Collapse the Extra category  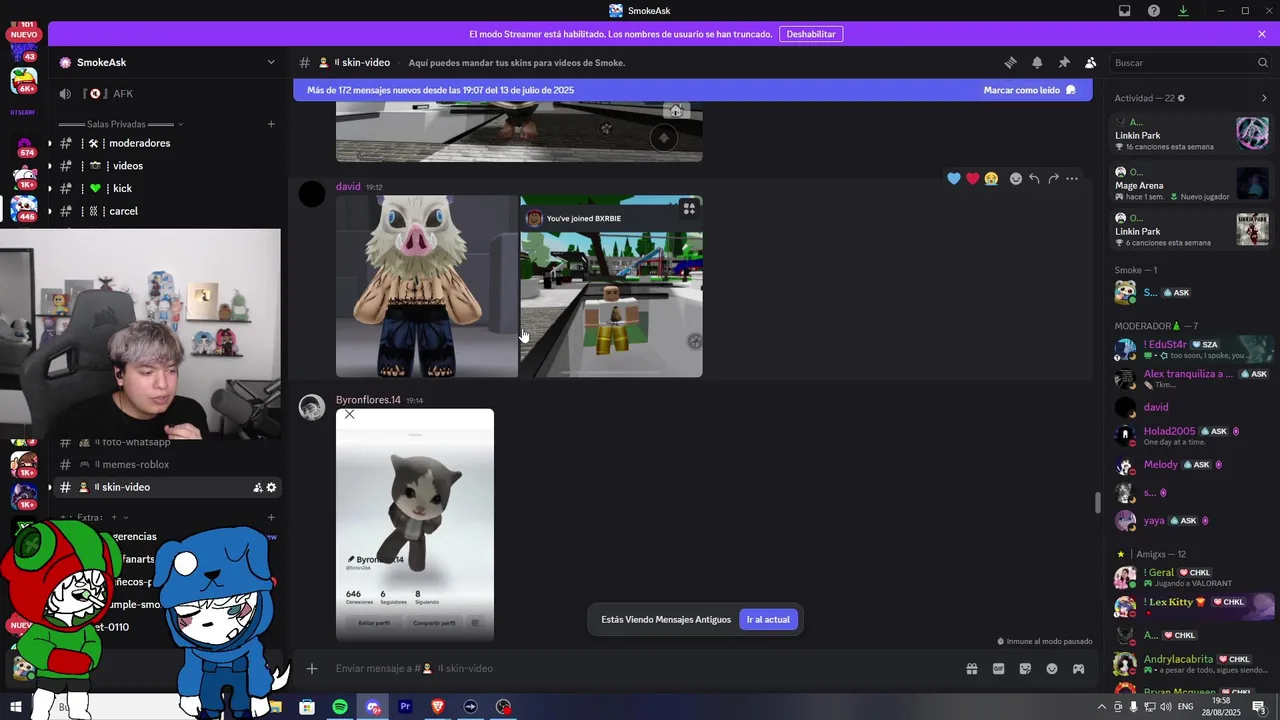tap(95, 517)
